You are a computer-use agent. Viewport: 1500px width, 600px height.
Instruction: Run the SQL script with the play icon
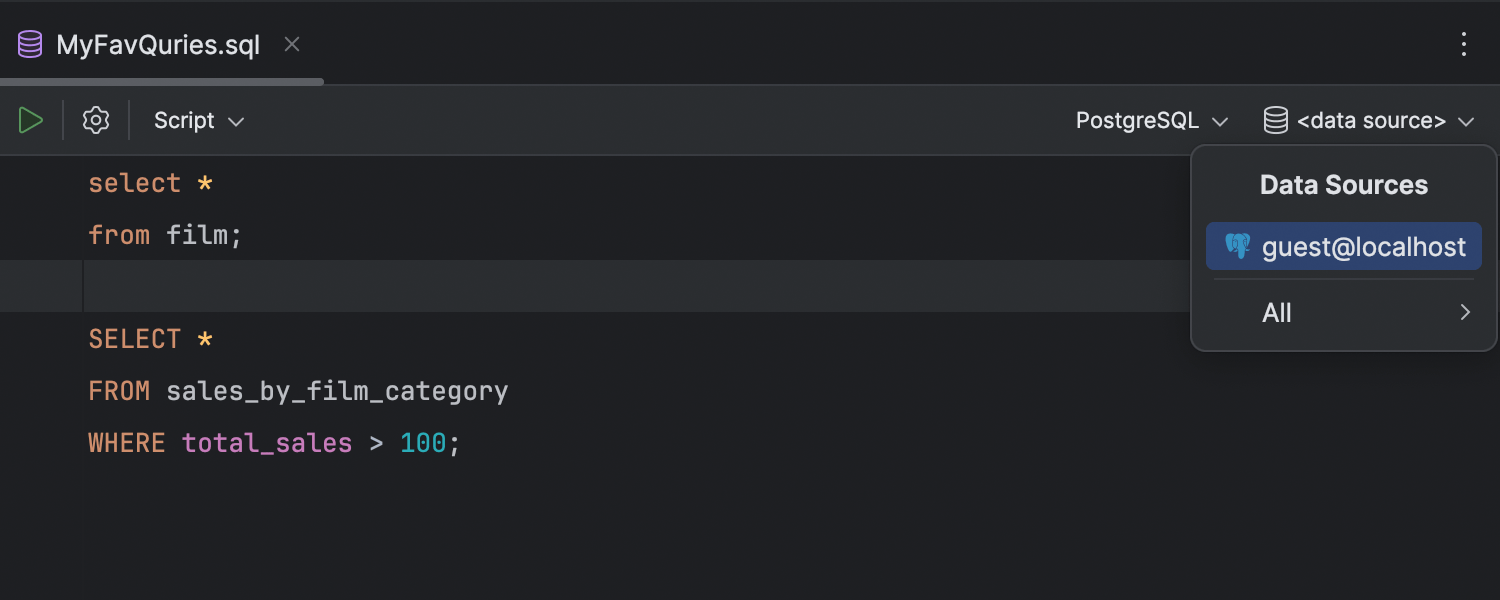31,121
